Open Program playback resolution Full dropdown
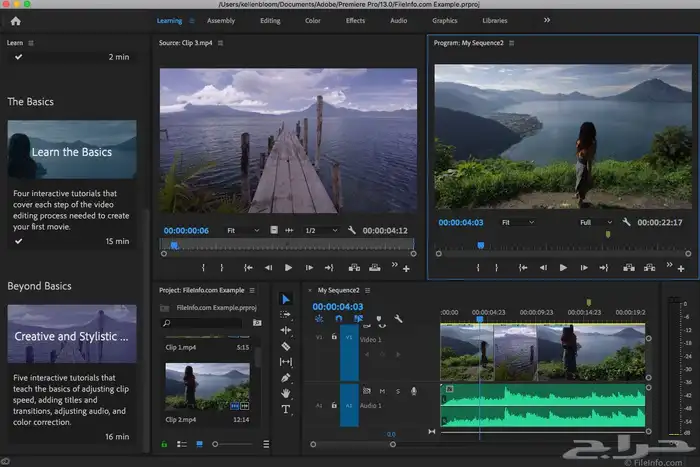The height and width of the screenshot is (467, 700). pos(596,222)
